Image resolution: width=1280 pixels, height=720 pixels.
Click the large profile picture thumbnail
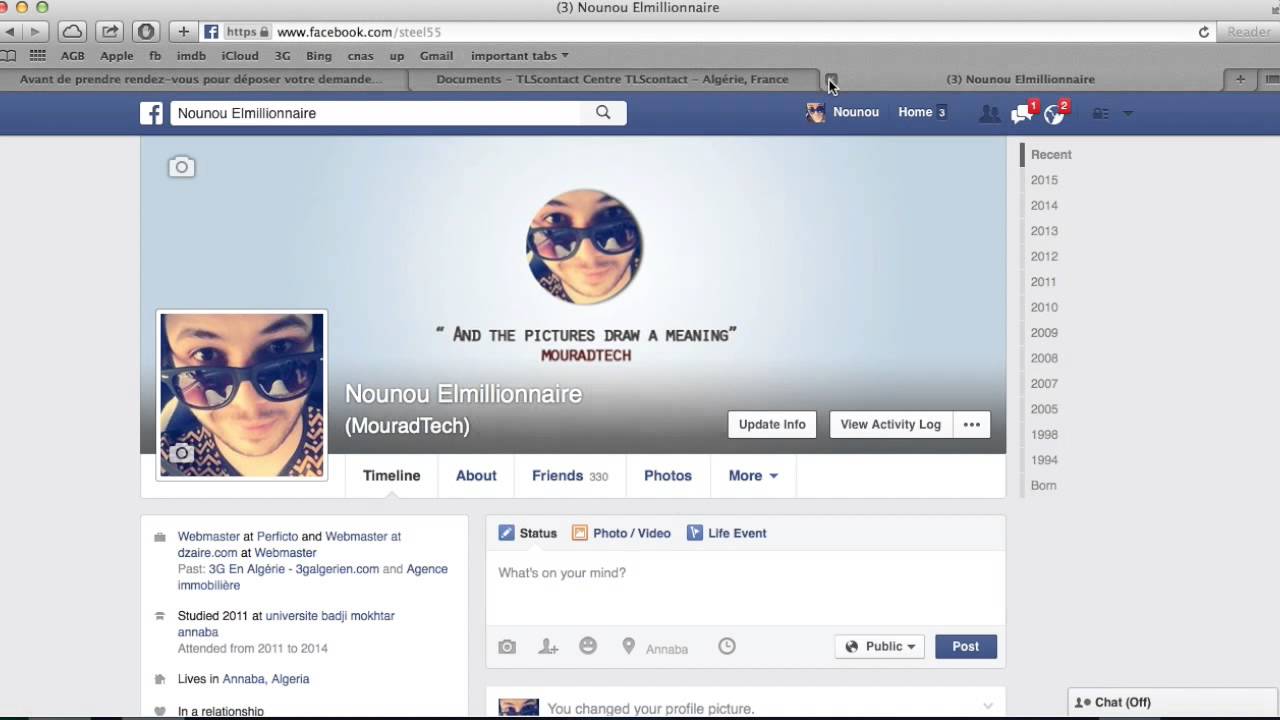tap(242, 395)
